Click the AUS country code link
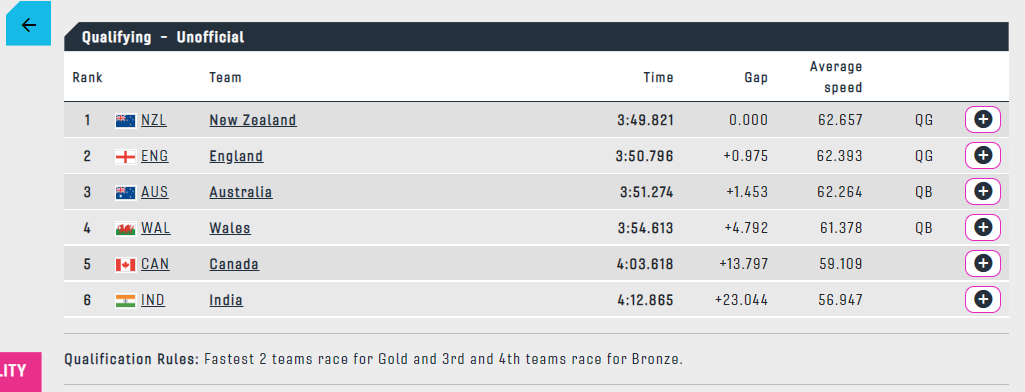 click(154, 192)
